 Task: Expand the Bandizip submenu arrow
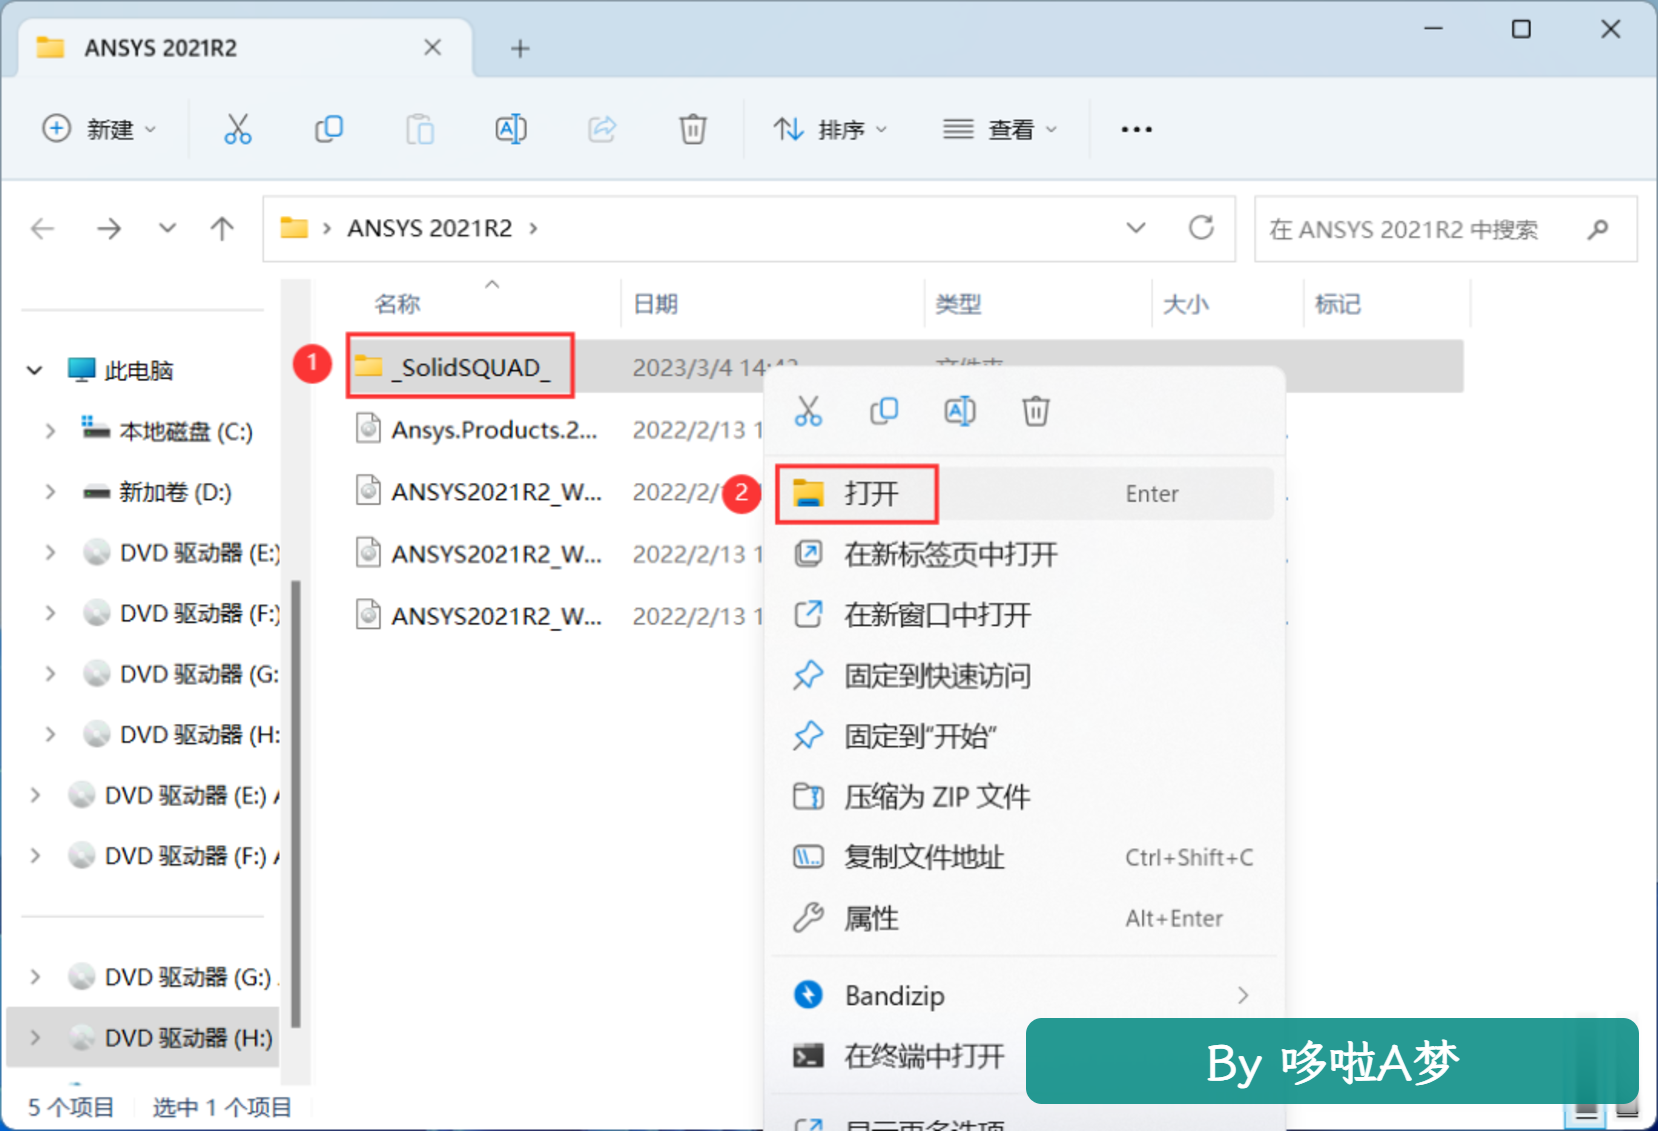pyautogui.click(x=1243, y=995)
